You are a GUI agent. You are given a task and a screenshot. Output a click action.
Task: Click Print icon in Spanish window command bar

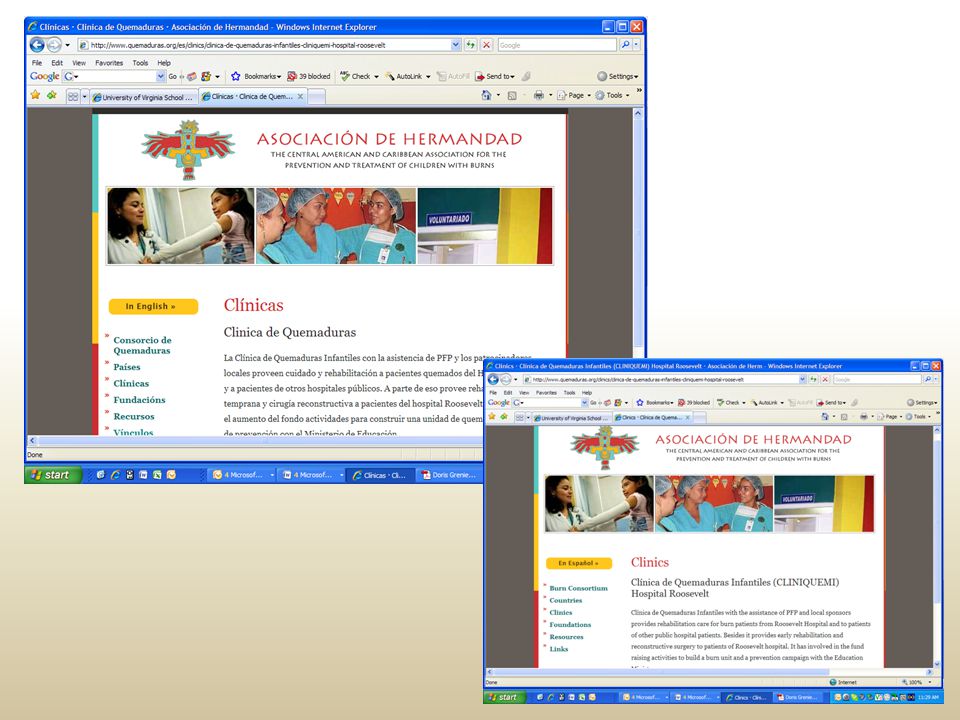[539, 95]
